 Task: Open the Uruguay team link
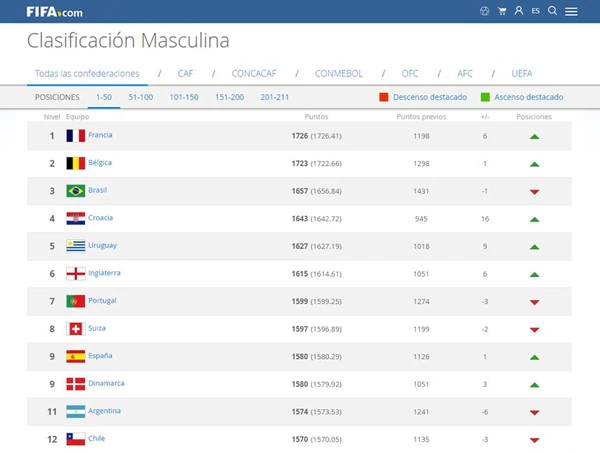click(x=102, y=245)
